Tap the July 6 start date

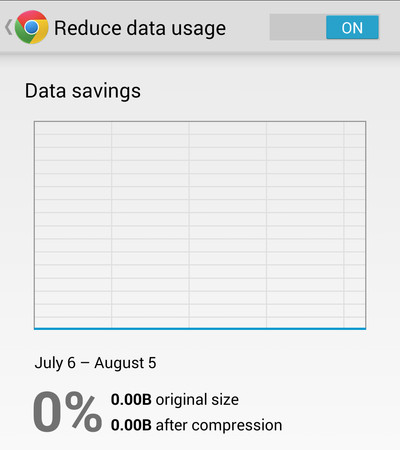coord(55,363)
